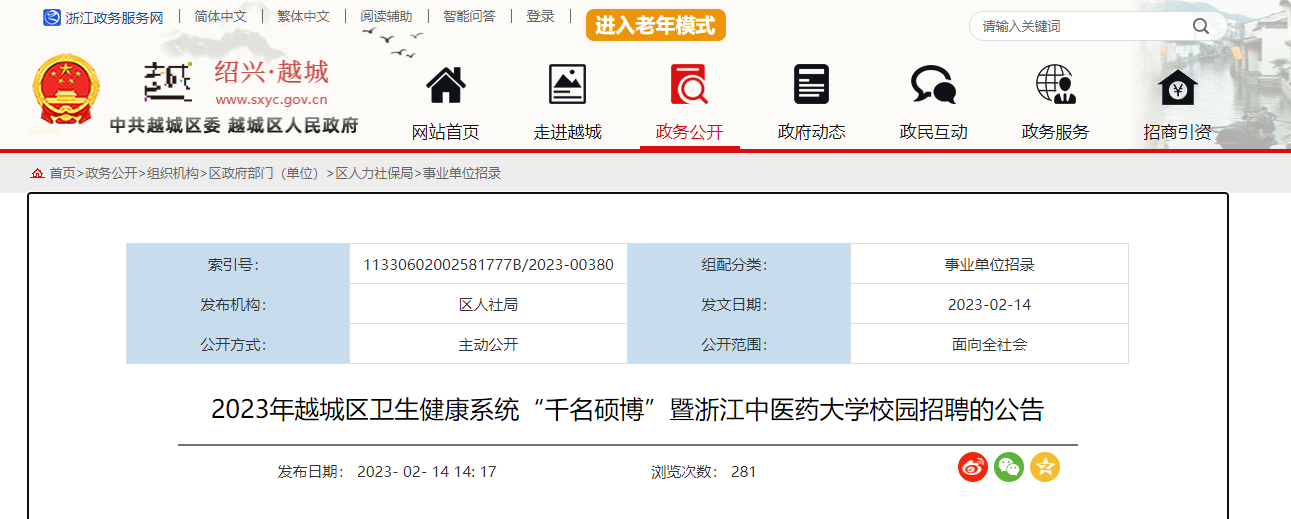Click the 政民互动 chat bubbles icon
Viewport: 1291px width, 519px height.
click(933, 85)
